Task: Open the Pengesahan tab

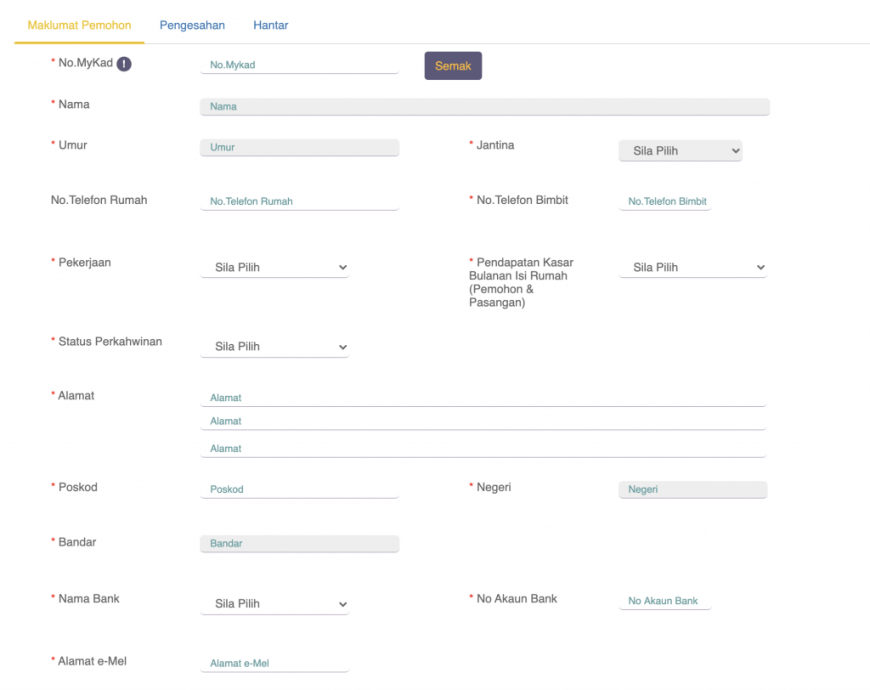Action: [x=192, y=26]
